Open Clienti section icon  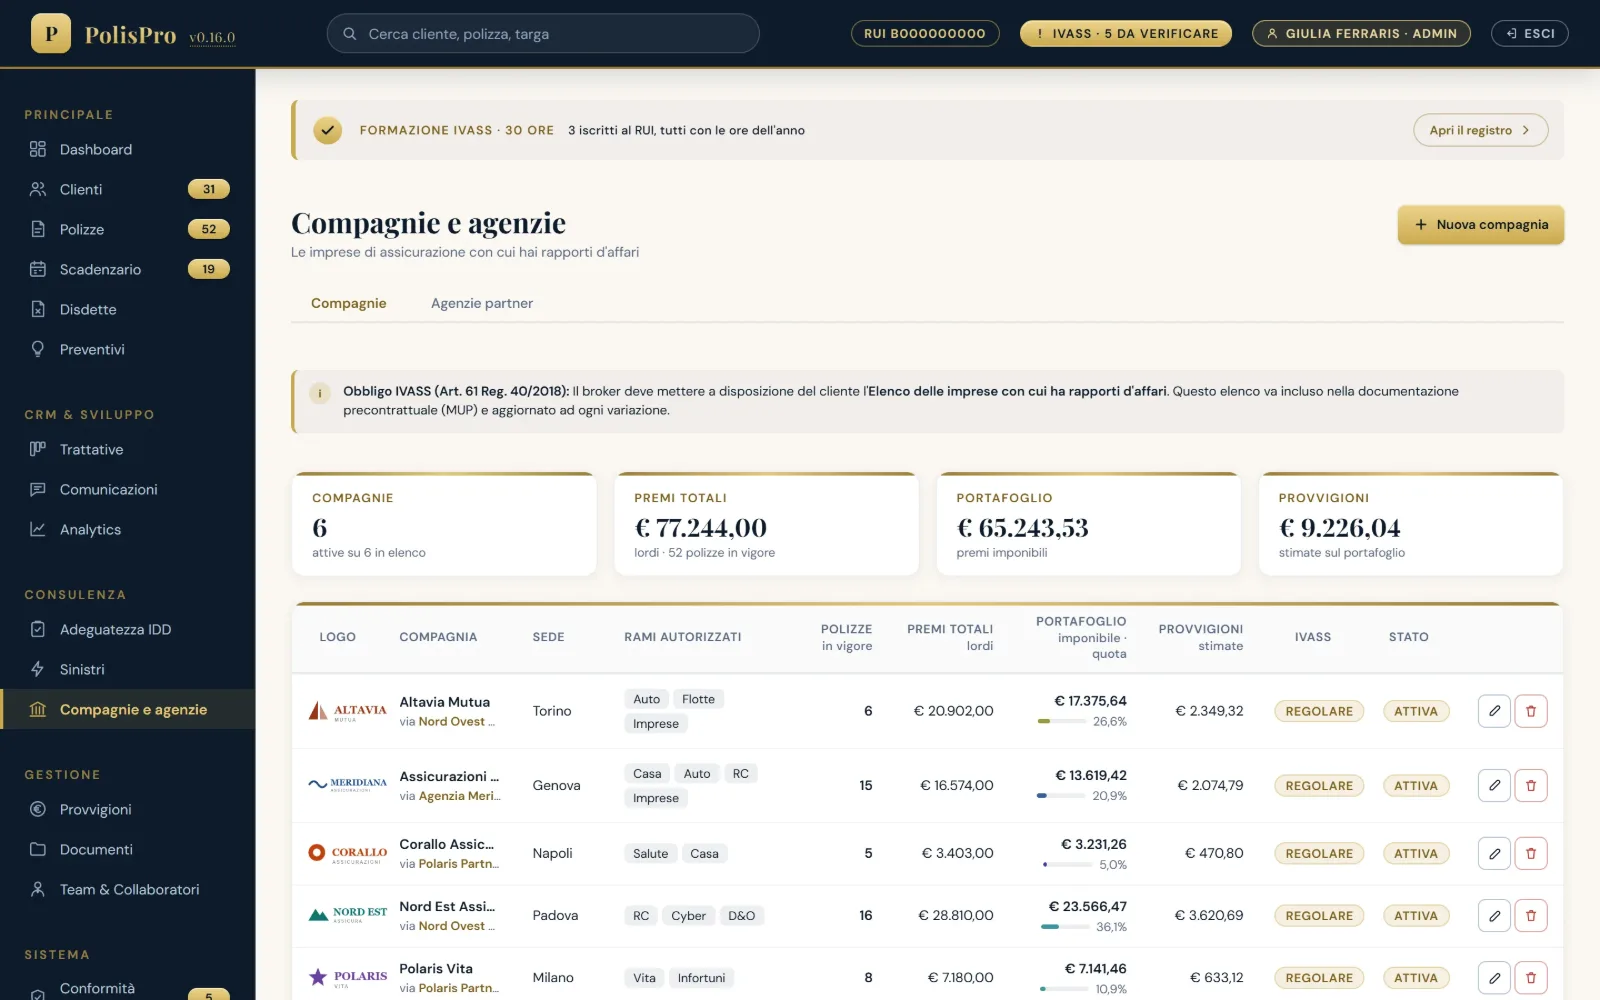click(x=38, y=189)
